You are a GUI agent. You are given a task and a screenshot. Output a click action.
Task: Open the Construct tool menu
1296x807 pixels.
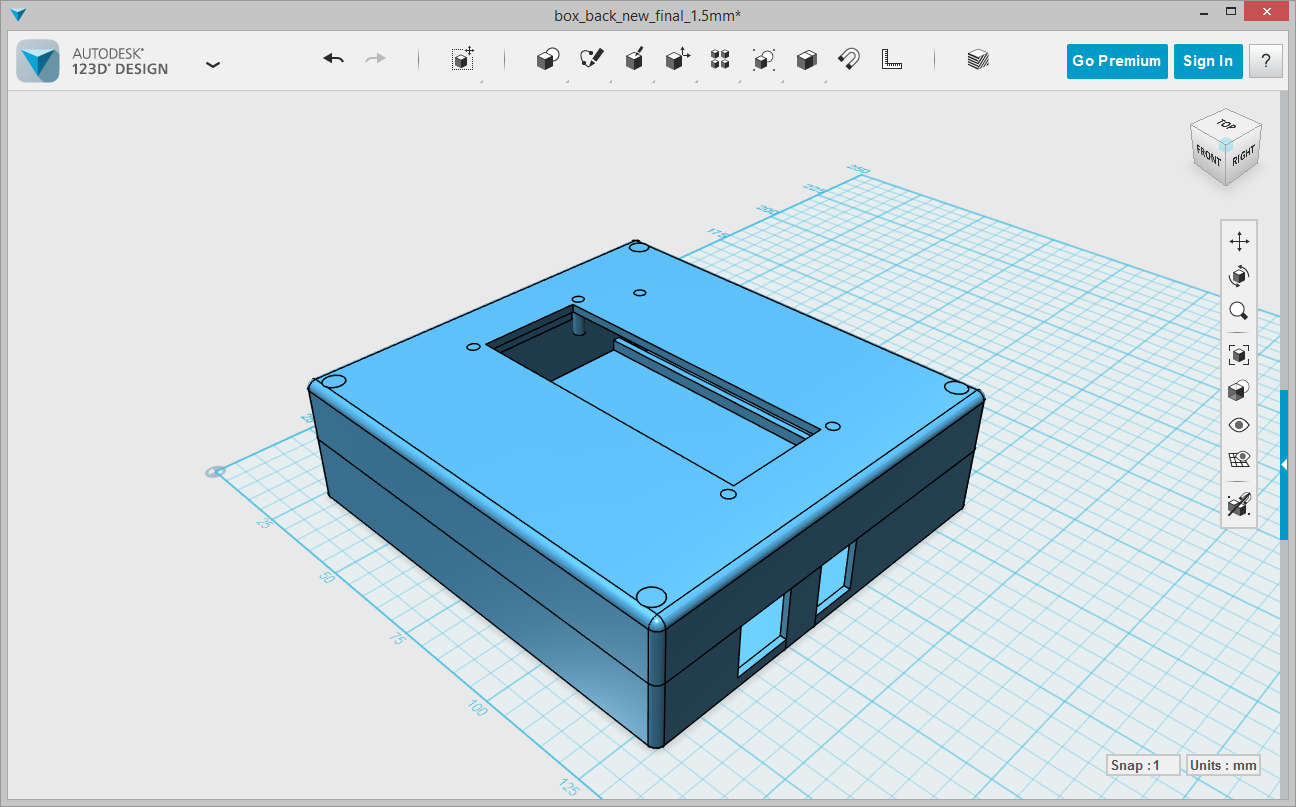tap(634, 60)
